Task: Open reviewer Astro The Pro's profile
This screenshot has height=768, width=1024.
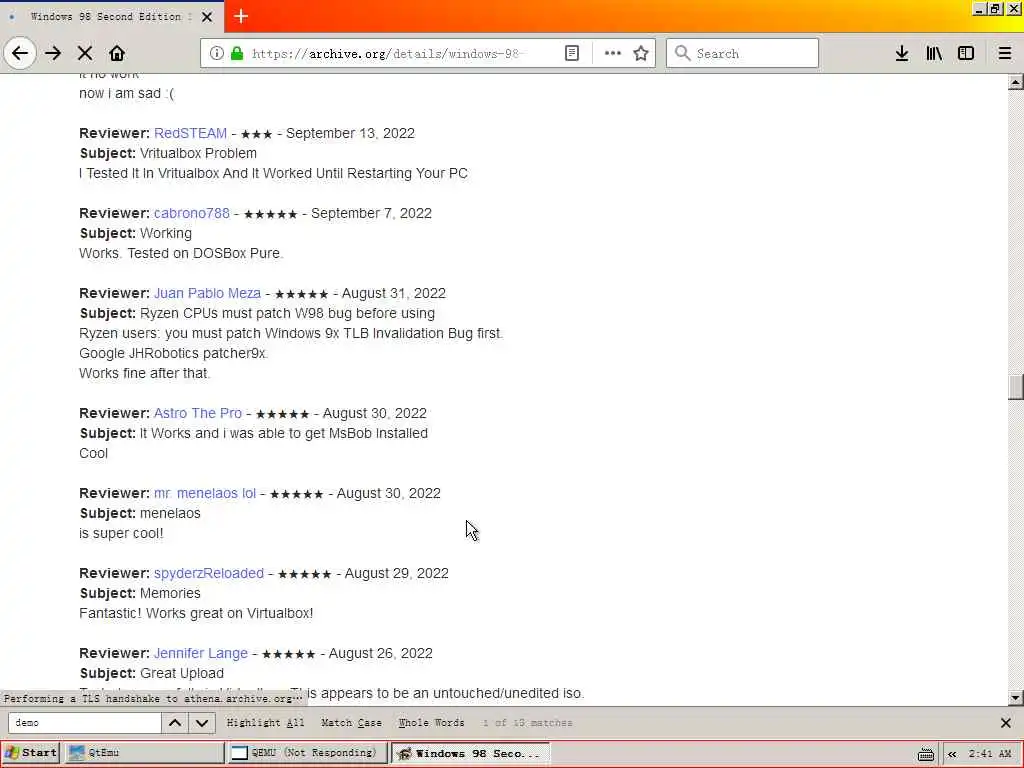Action: [198, 413]
